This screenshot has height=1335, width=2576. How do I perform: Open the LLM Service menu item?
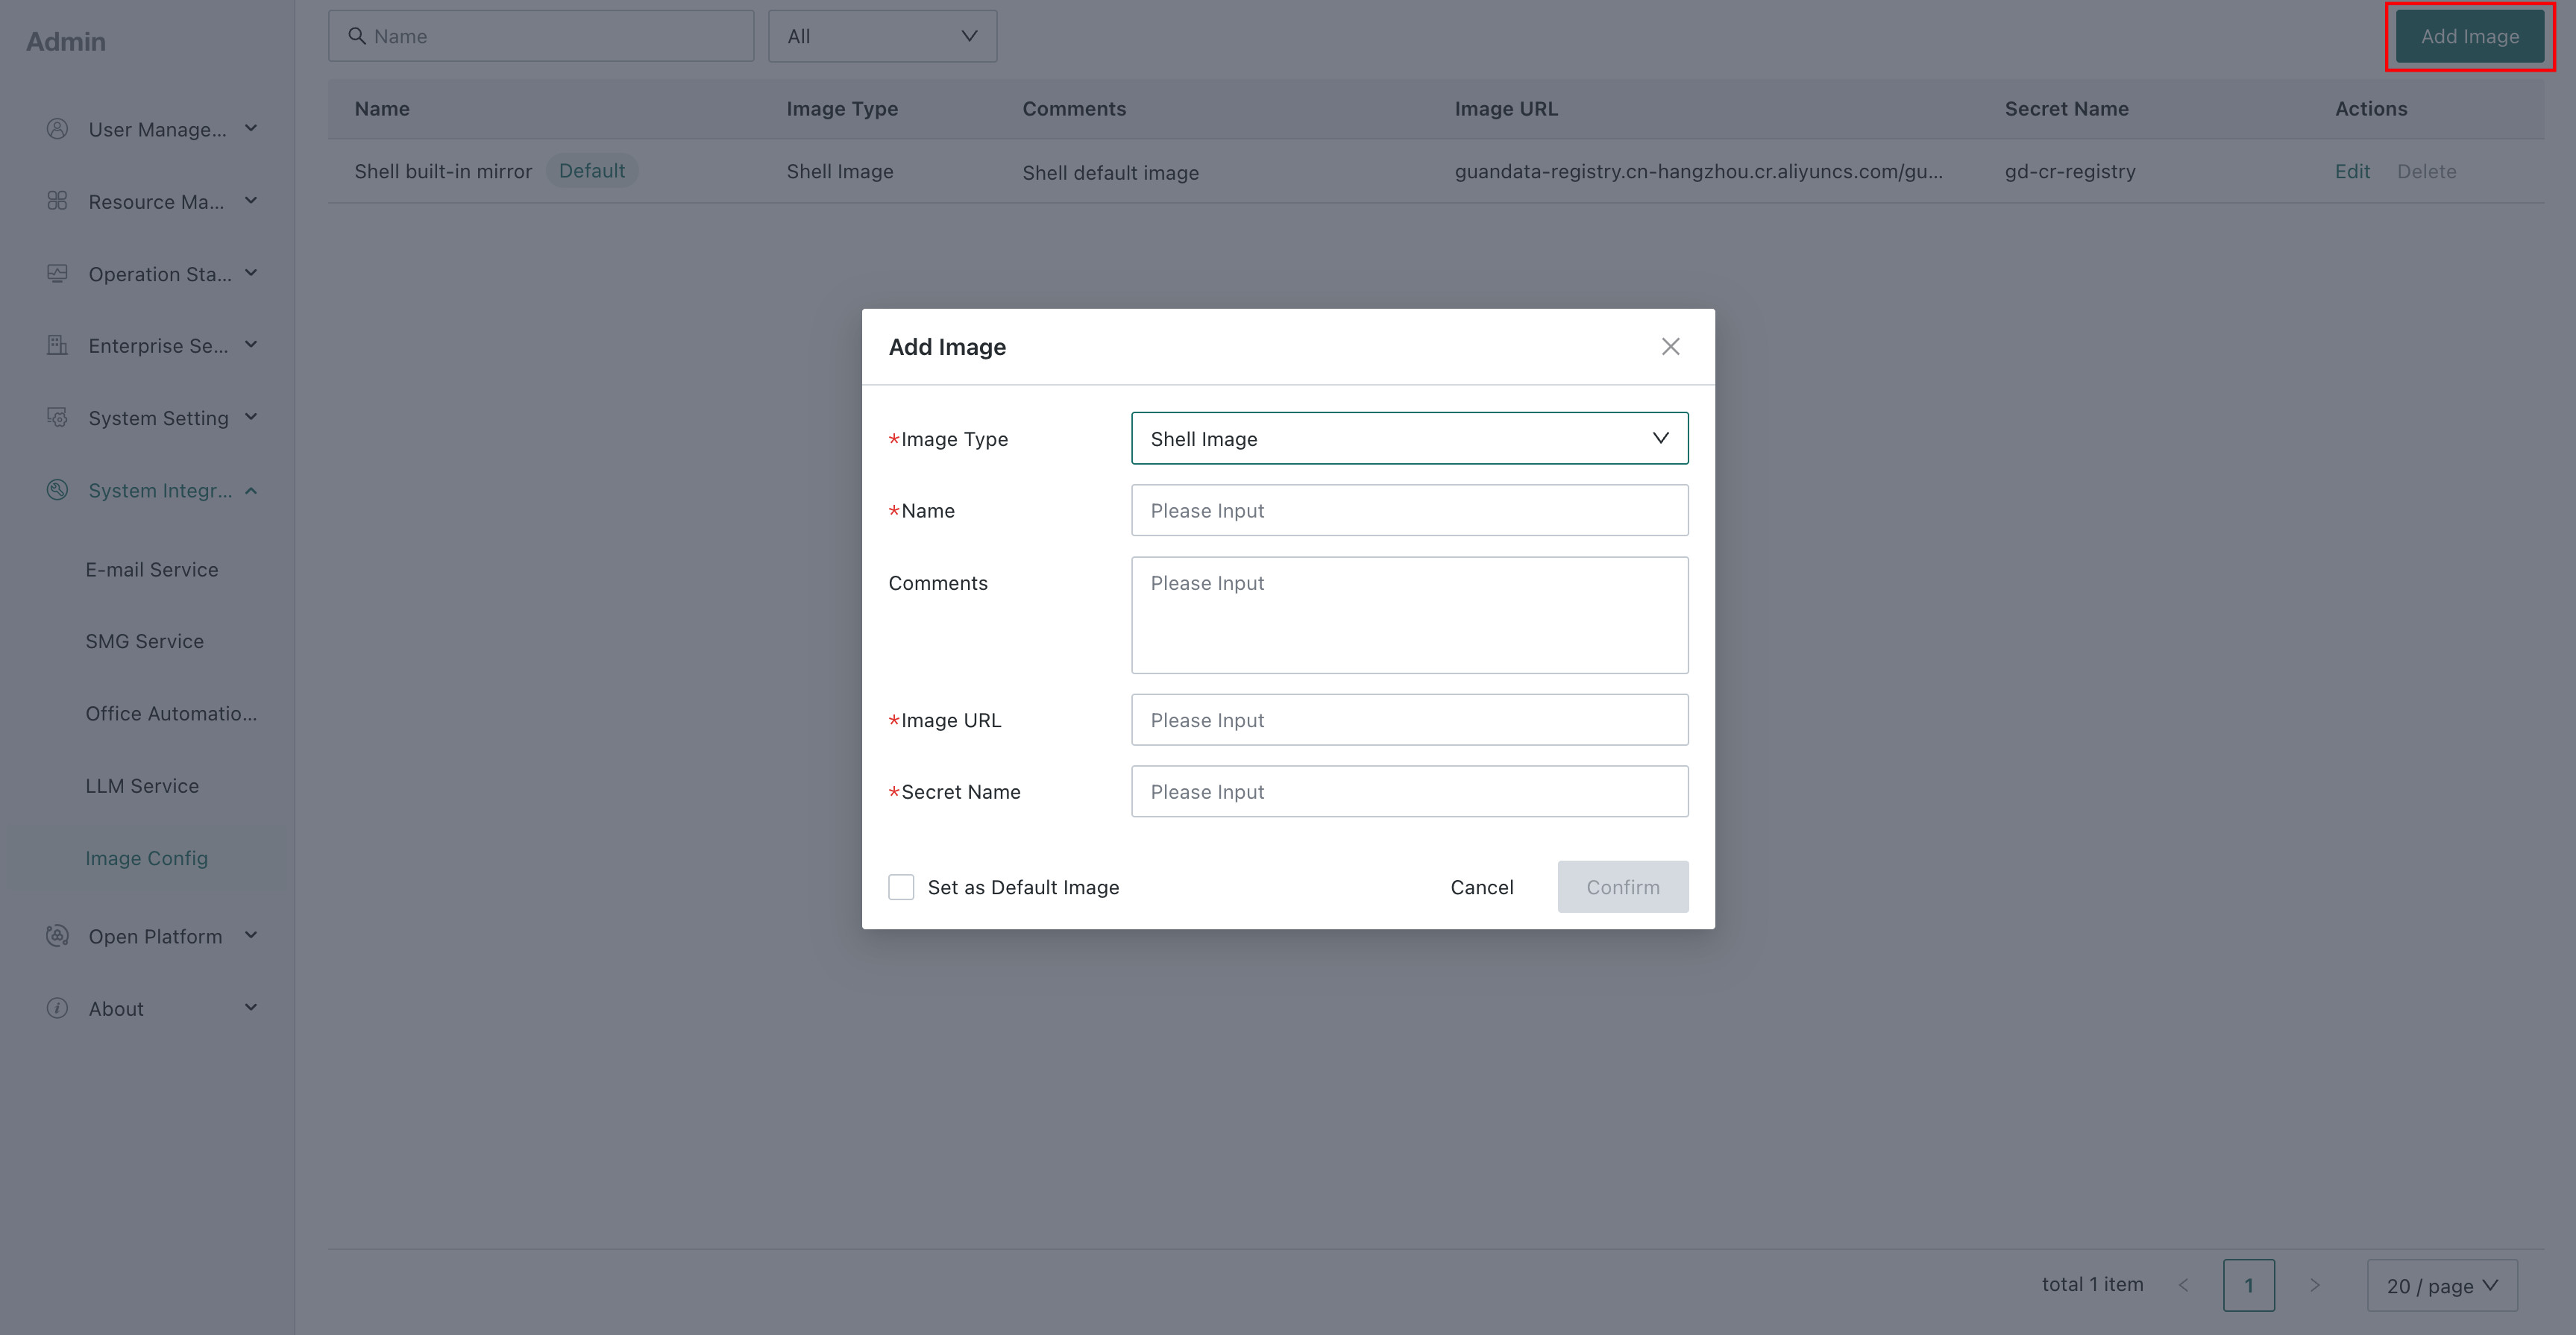point(142,786)
